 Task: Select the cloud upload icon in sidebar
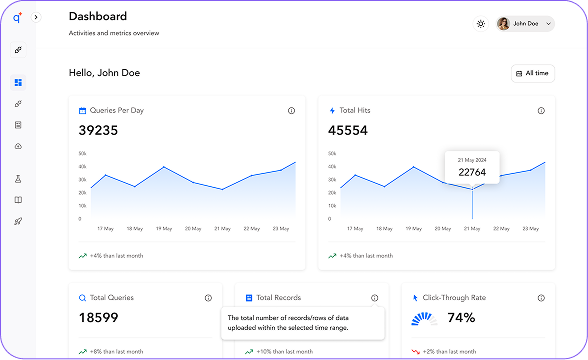point(18,146)
